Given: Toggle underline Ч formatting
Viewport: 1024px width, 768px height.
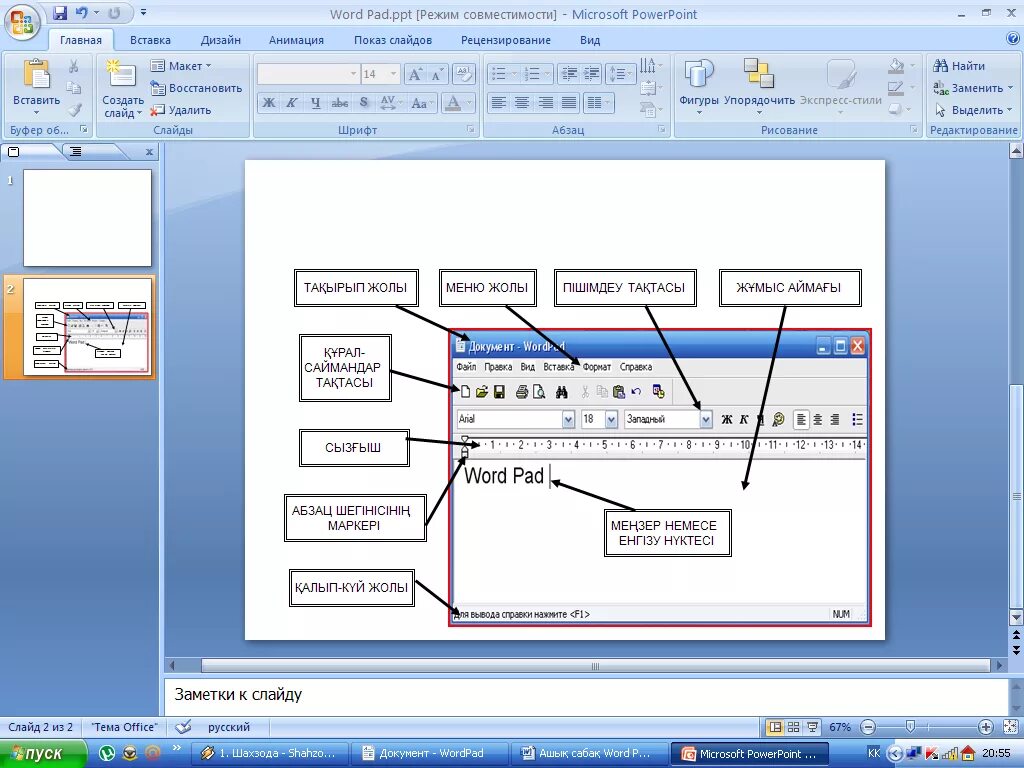Looking at the screenshot, I should click(315, 103).
